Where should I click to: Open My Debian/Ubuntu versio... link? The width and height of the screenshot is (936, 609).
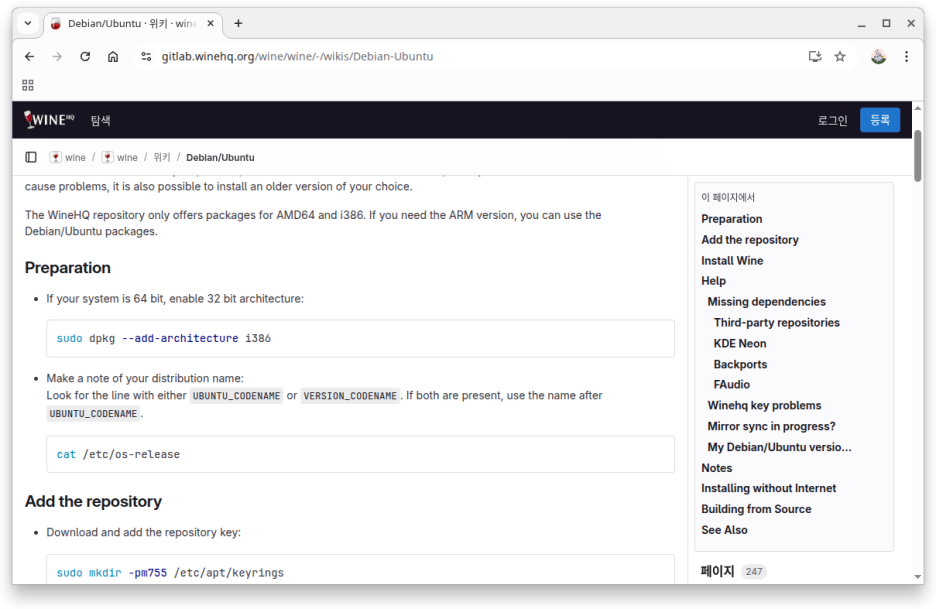click(779, 448)
